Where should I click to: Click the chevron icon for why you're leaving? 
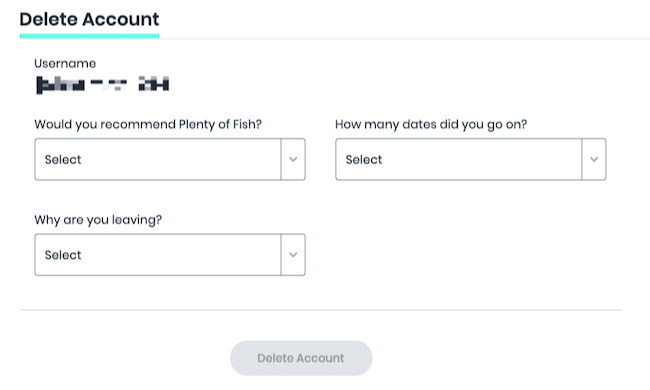(293, 255)
